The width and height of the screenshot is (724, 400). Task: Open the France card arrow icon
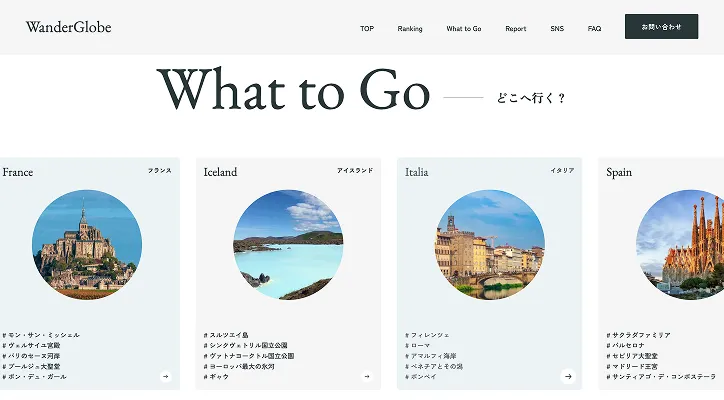point(166,376)
